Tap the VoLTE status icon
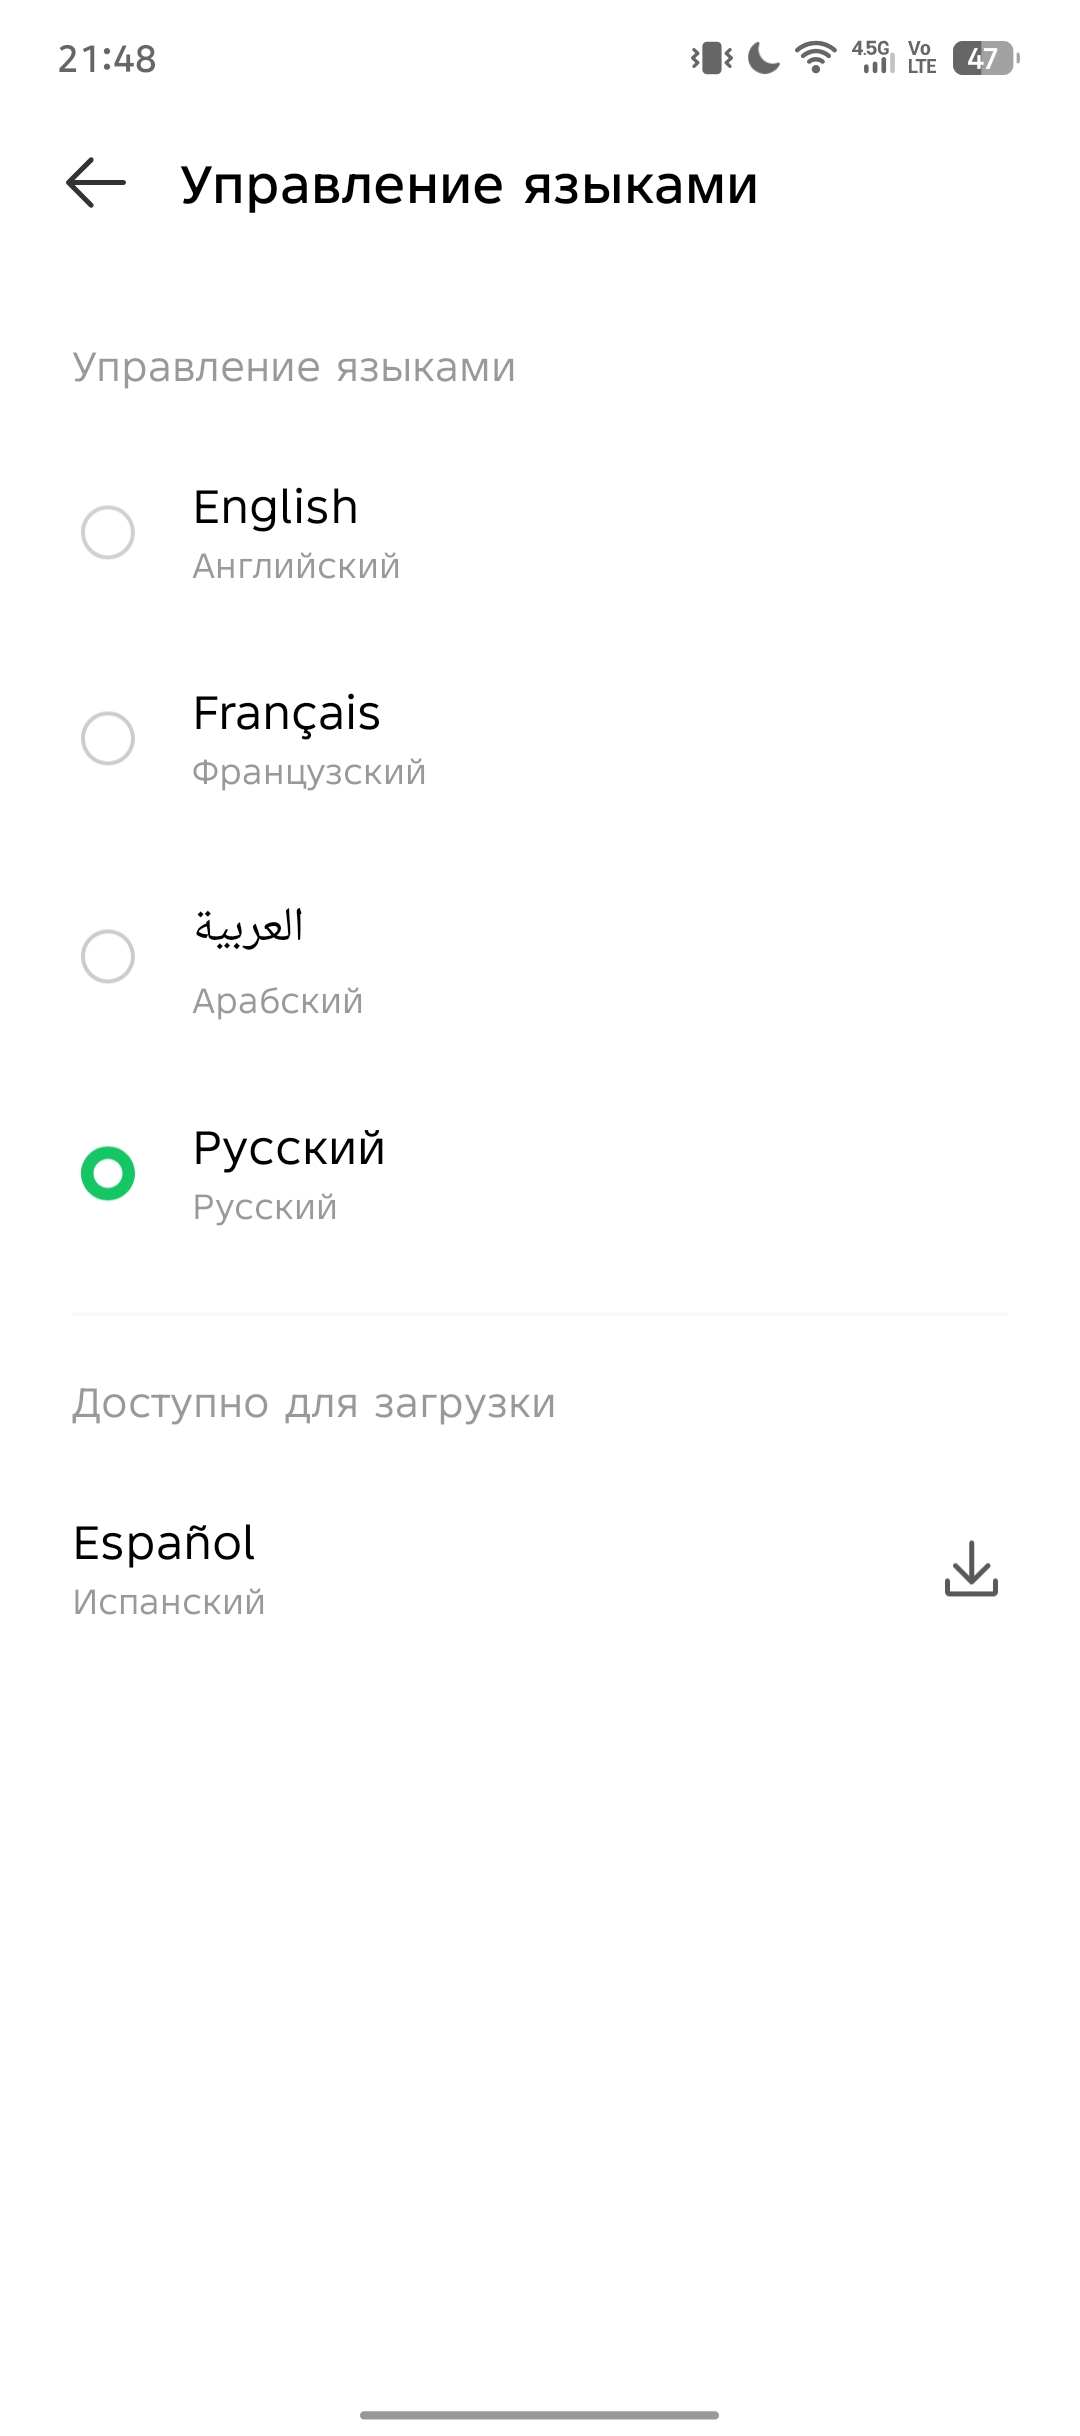1080x2436 pixels. click(x=921, y=58)
